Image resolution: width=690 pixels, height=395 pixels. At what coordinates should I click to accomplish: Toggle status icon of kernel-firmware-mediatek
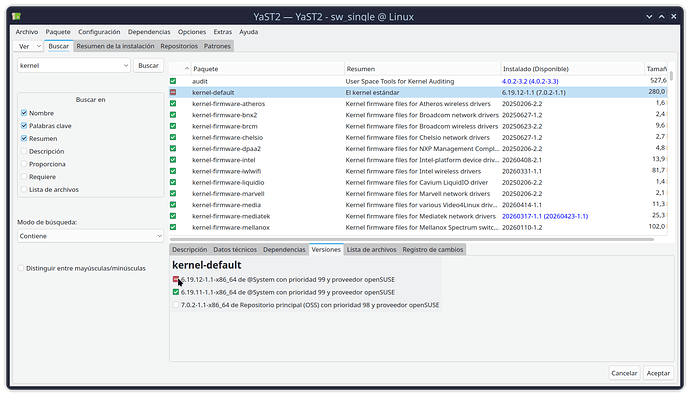coord(173,216)
